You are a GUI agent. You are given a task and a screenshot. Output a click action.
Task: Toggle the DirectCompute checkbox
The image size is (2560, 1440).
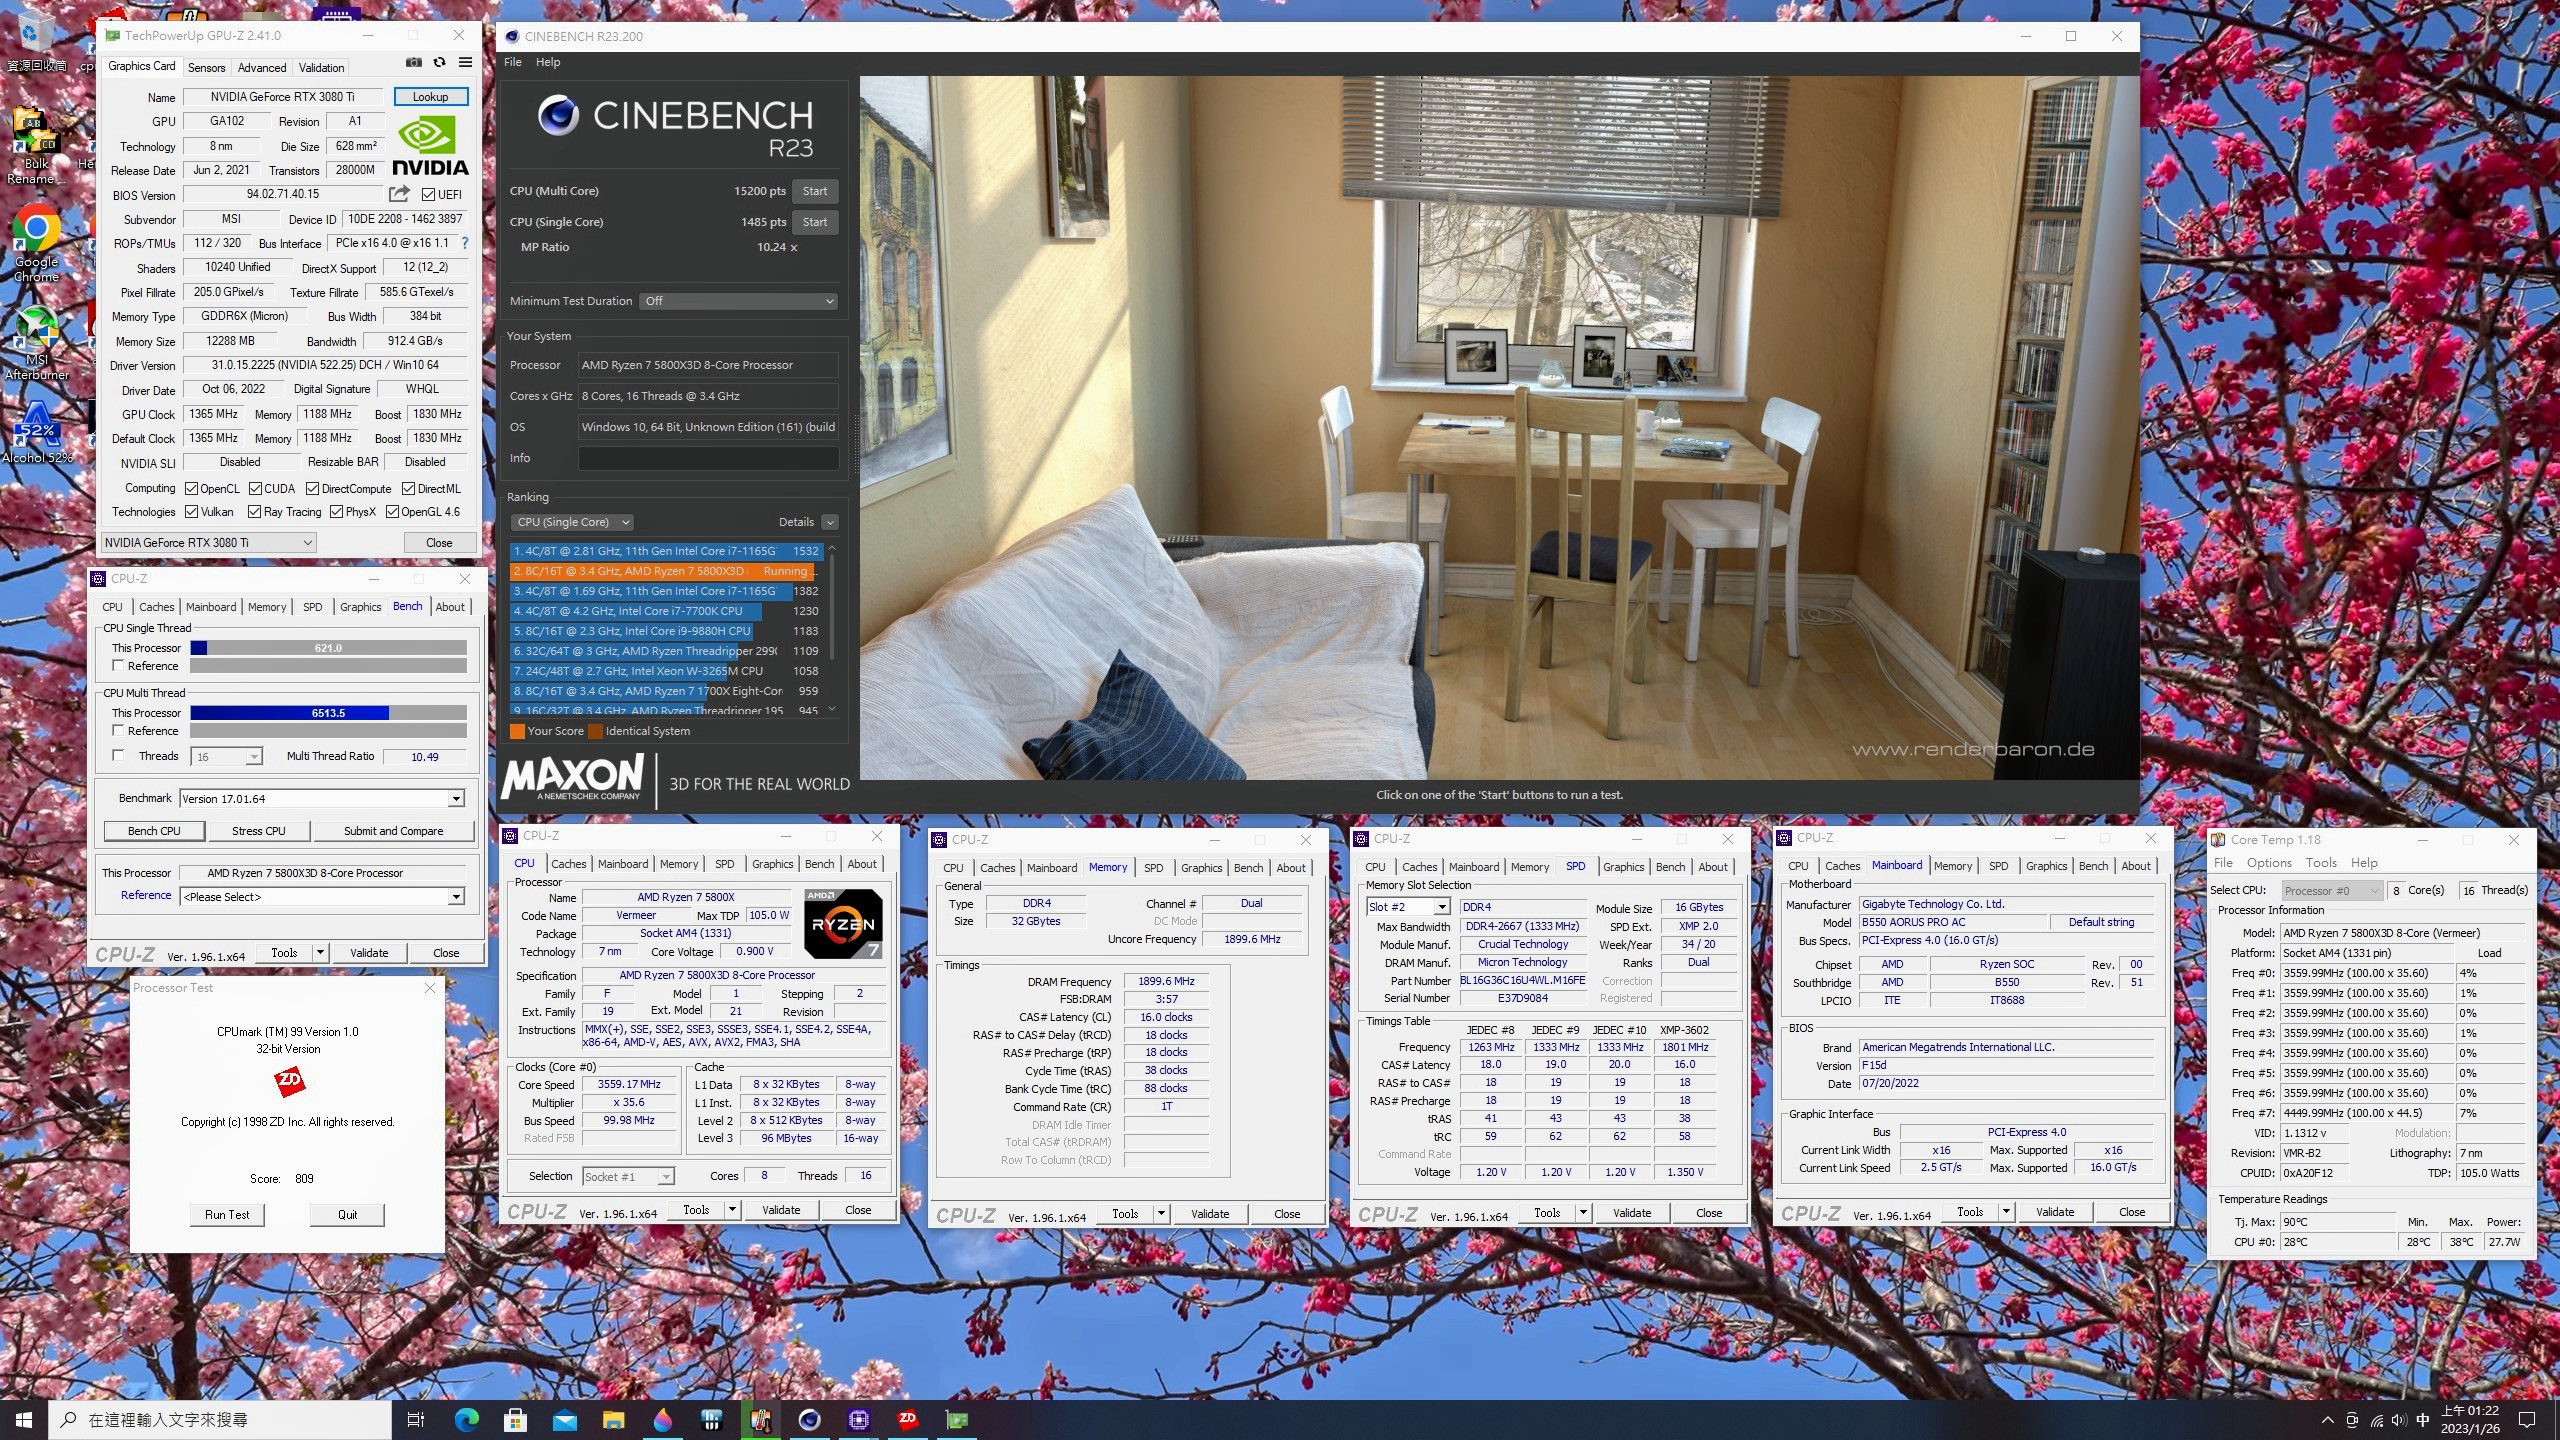(x=313, y=489)
